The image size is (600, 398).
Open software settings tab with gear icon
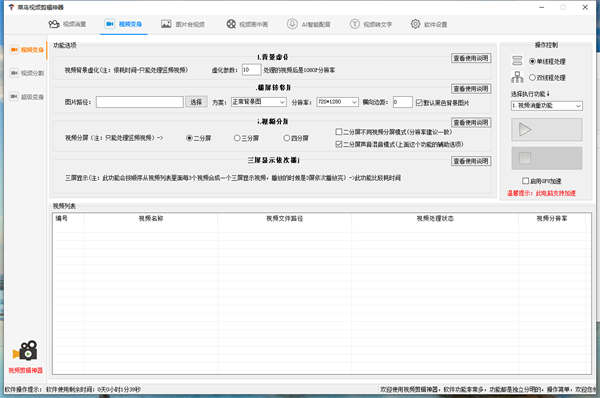429,24
